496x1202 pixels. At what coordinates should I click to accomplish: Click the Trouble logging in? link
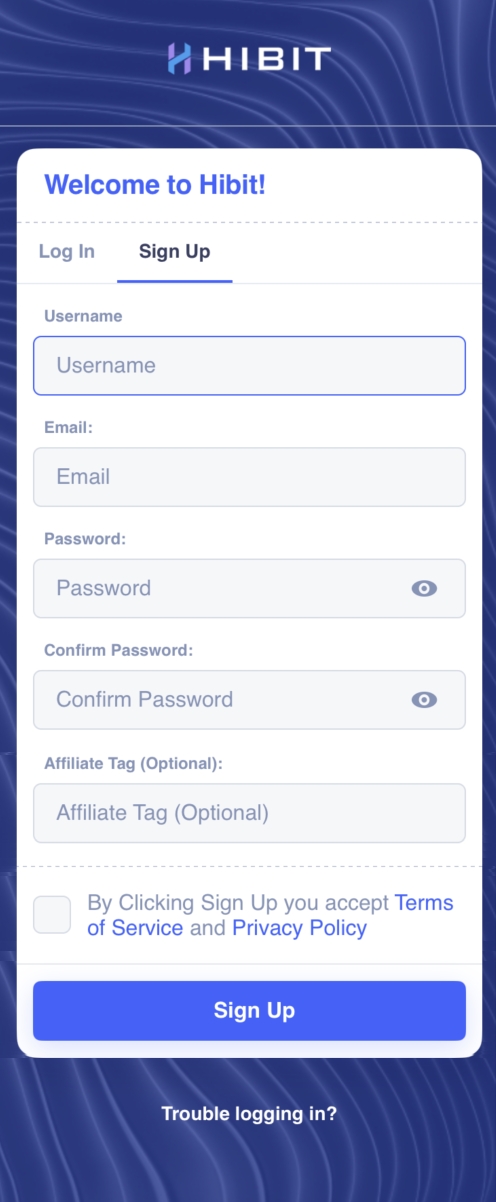[x=249, y=1114]
